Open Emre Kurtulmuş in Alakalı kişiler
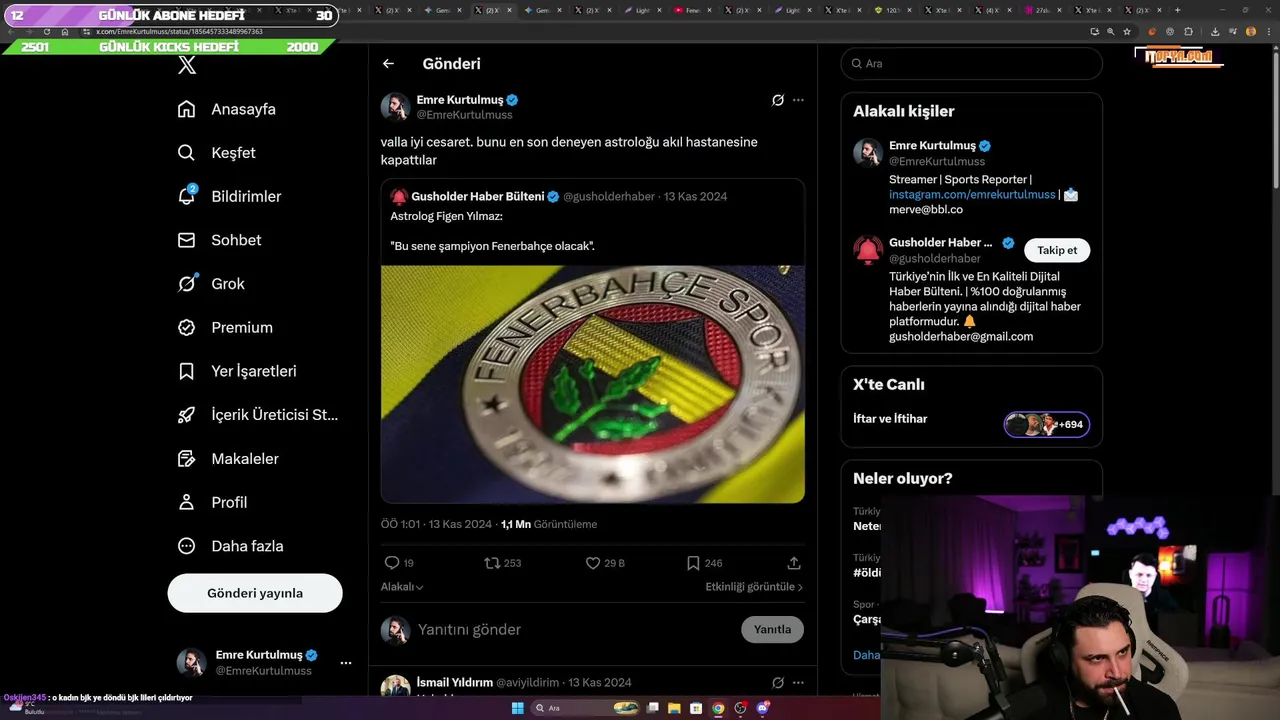Screen dimensions: 1280x720 pos(932,145)
